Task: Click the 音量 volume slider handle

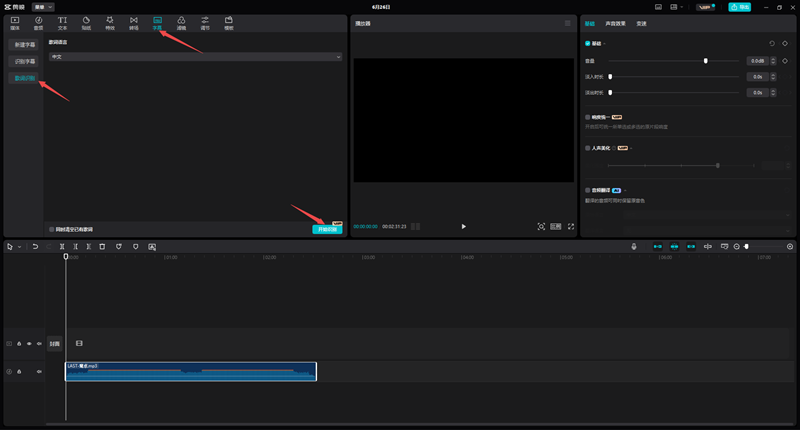Action: point(706,61)
